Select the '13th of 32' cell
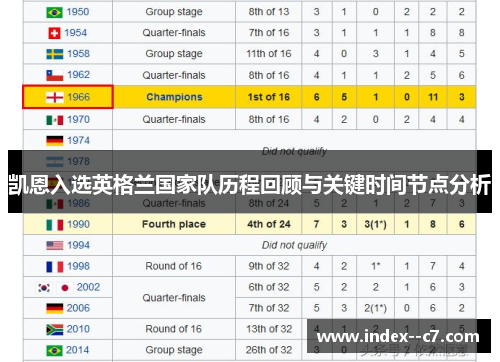The width and height of the screenshot is (500, 362). (x=268, y=329)
